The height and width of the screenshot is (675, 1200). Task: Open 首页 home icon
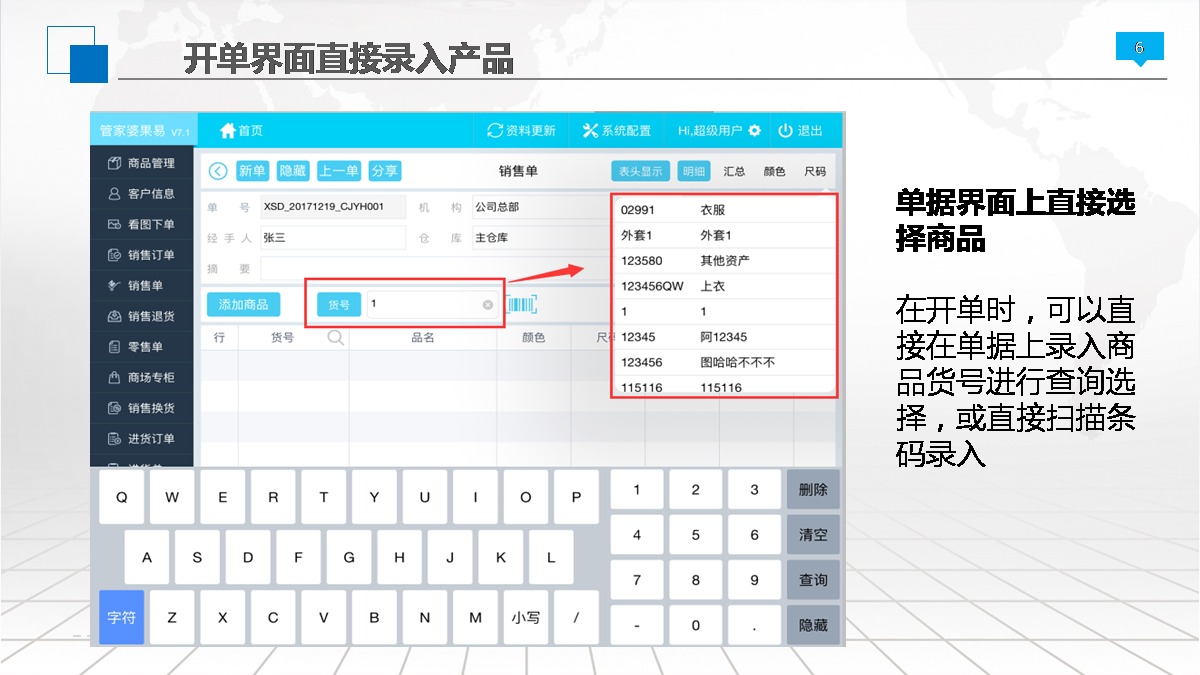[x=228, y=131]
